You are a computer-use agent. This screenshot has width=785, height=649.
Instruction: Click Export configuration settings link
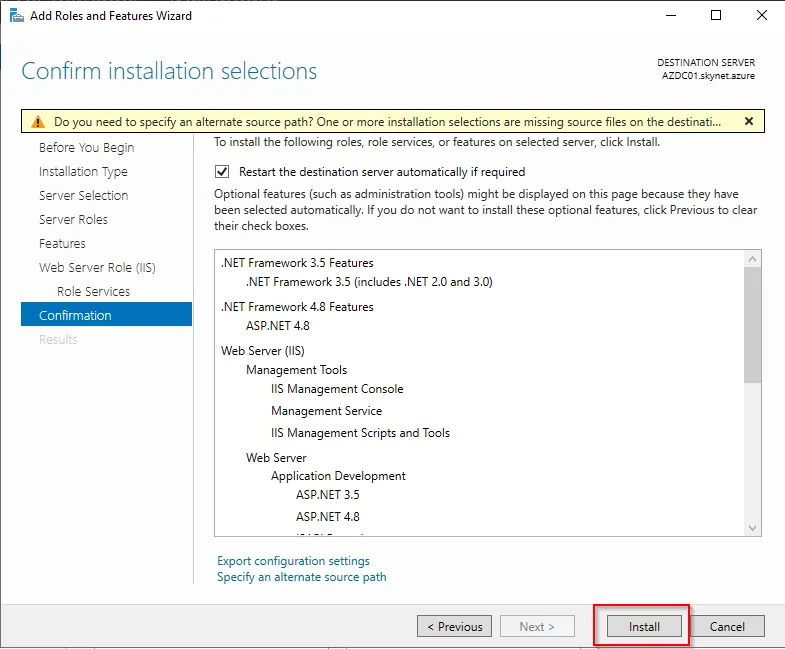293,561
